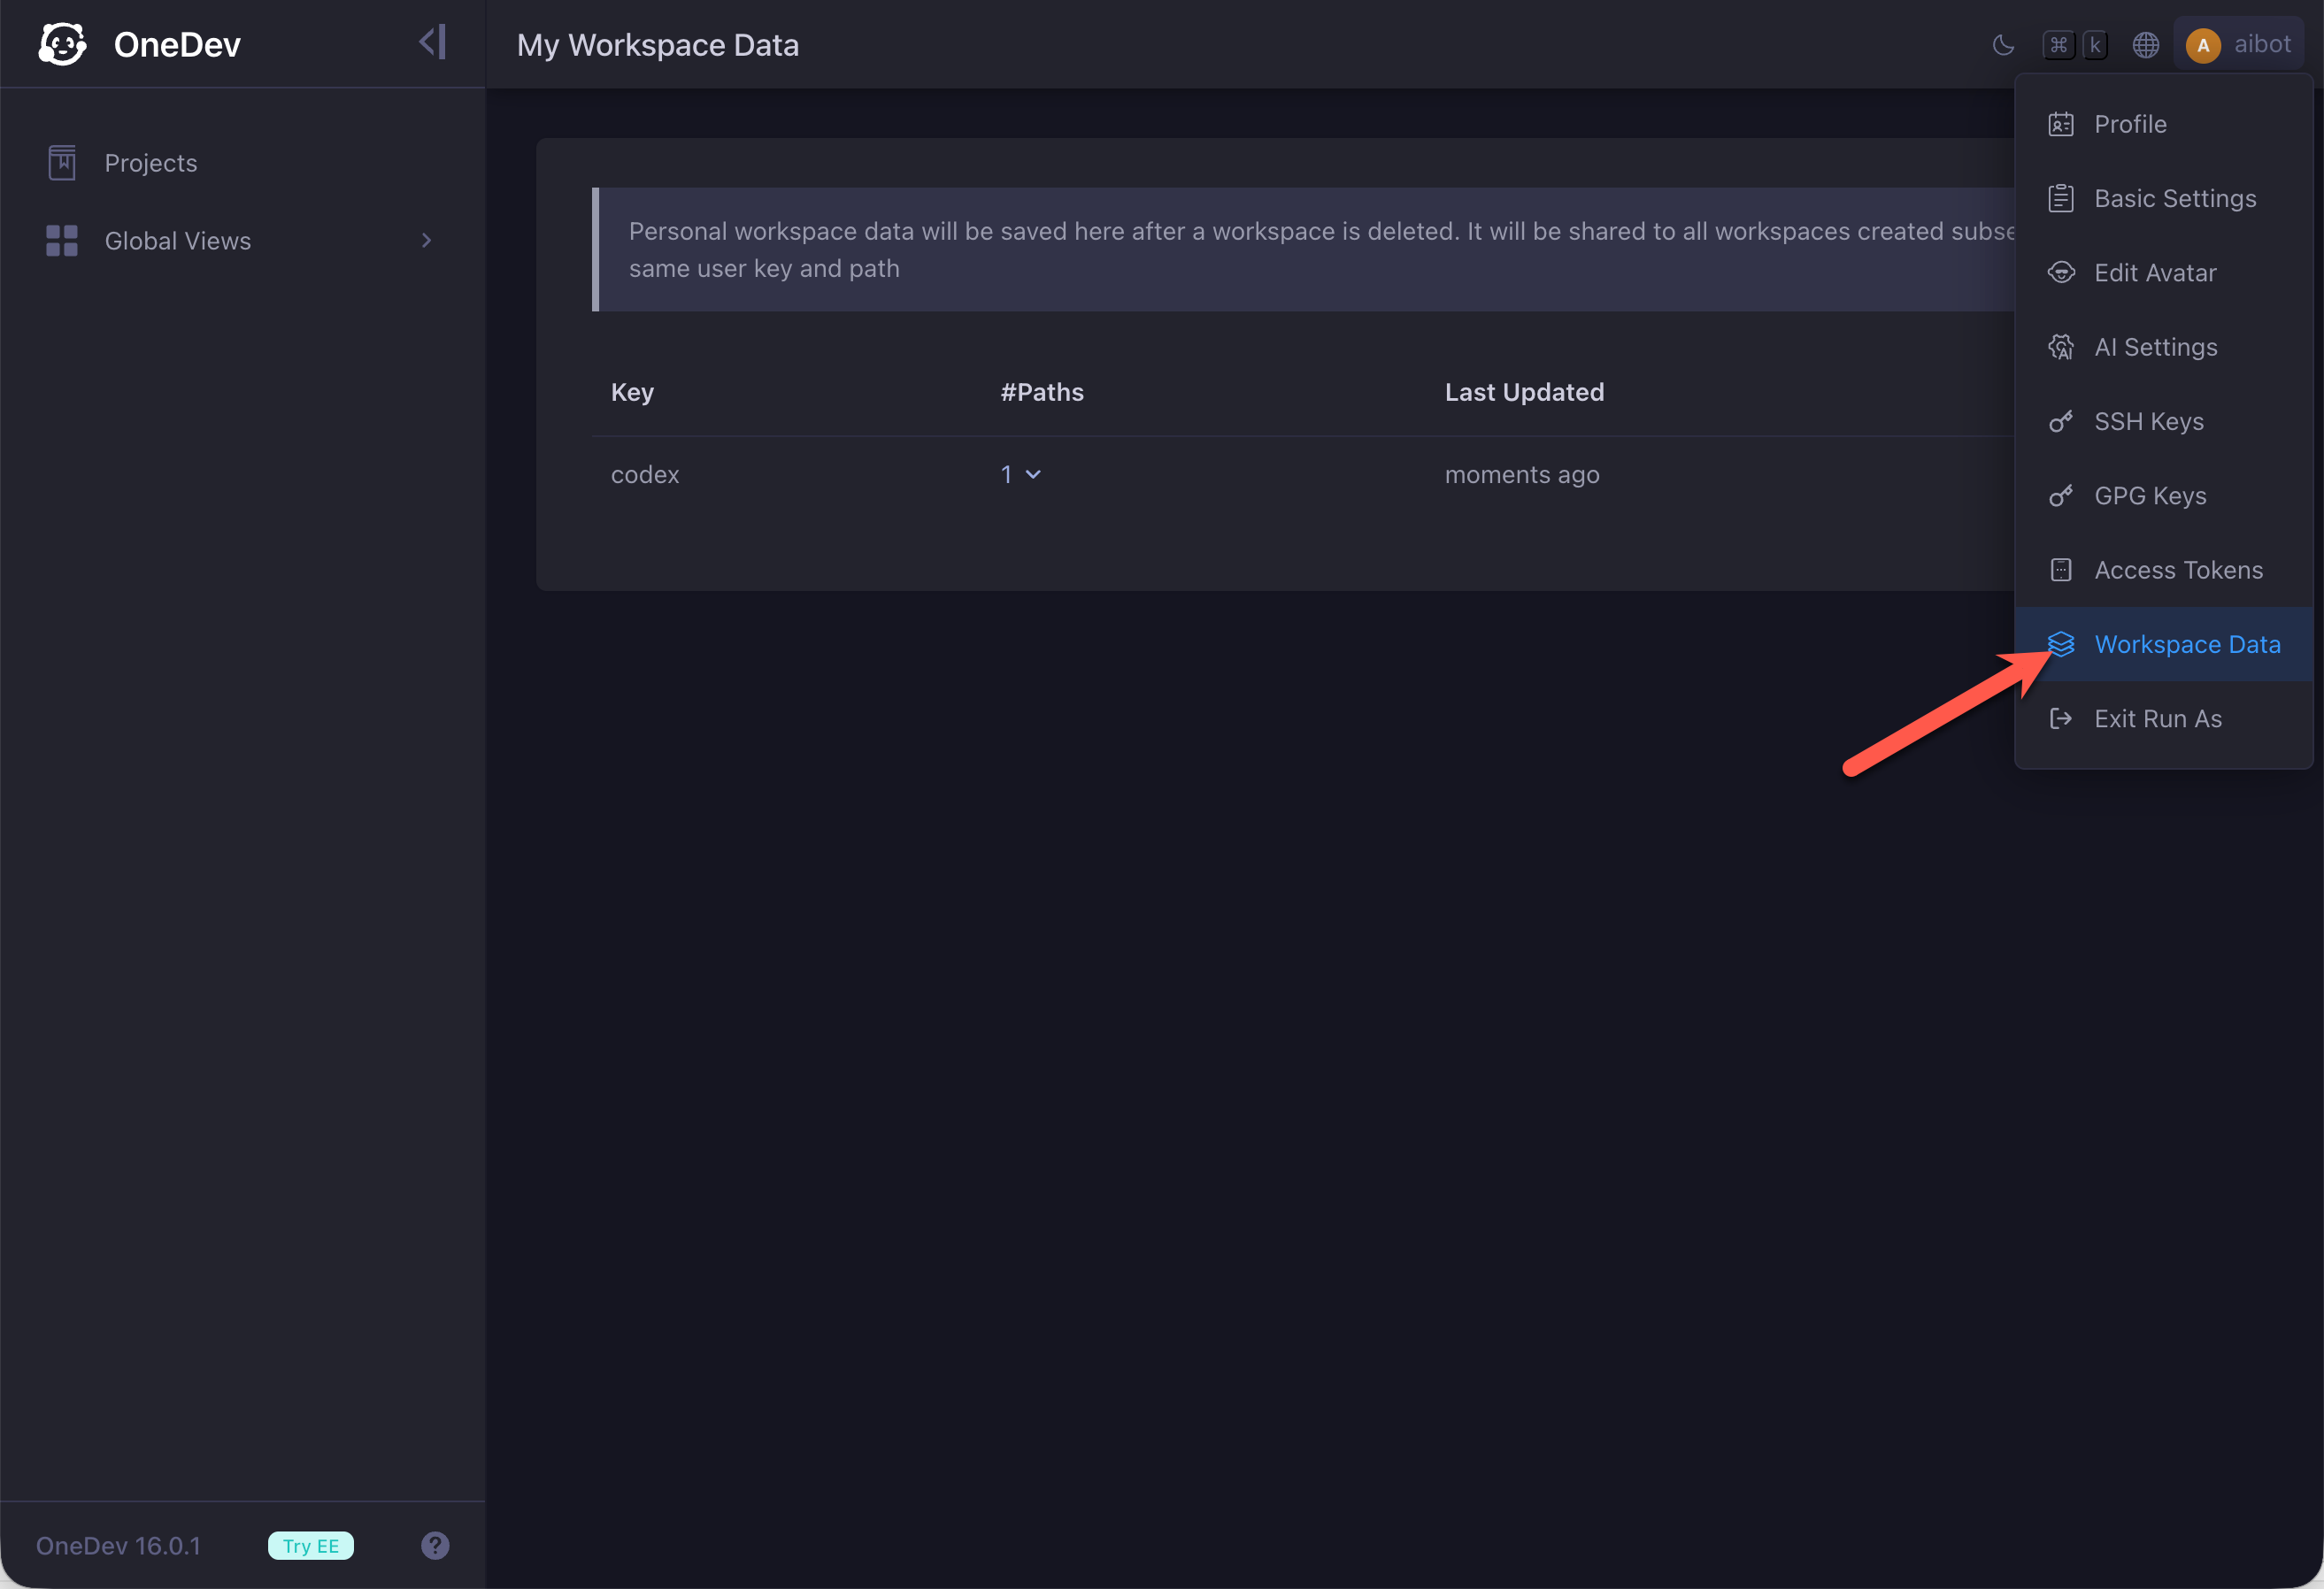Click the Try EE badge
Image resolution: width=2324 pixels, height=1589 pixels.
(311, 1546)
